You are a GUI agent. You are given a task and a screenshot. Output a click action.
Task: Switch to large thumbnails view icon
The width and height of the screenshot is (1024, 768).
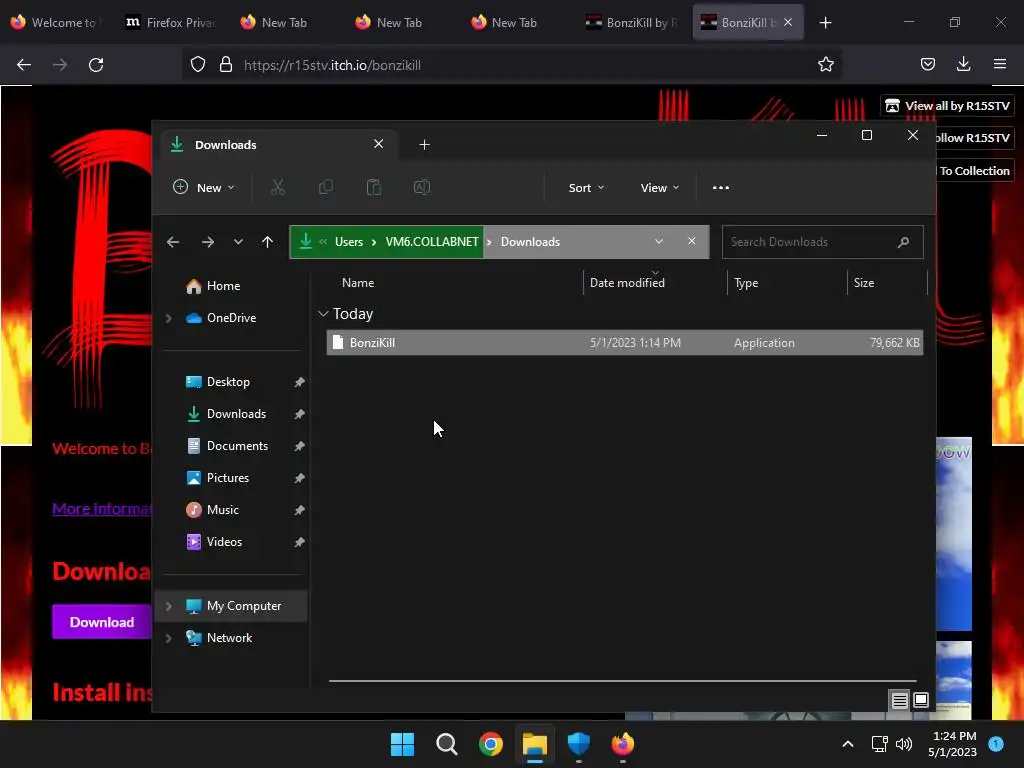pyautogui.click(x=921, y=700)
